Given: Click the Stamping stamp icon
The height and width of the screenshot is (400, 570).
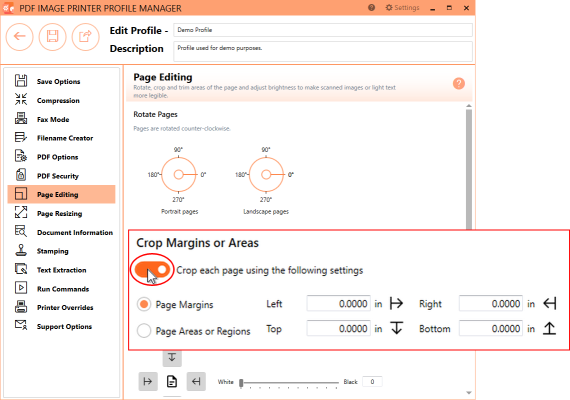Looking at the screenshot, I should click(21, 250).
